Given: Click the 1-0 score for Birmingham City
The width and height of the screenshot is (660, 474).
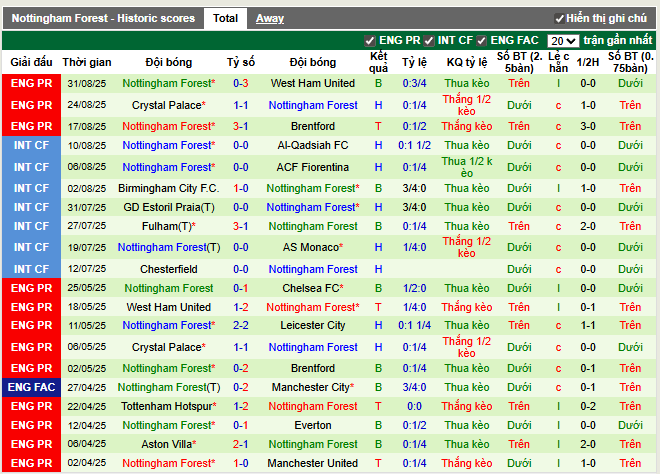Looking at the screenshot, I should click(241, 188).
